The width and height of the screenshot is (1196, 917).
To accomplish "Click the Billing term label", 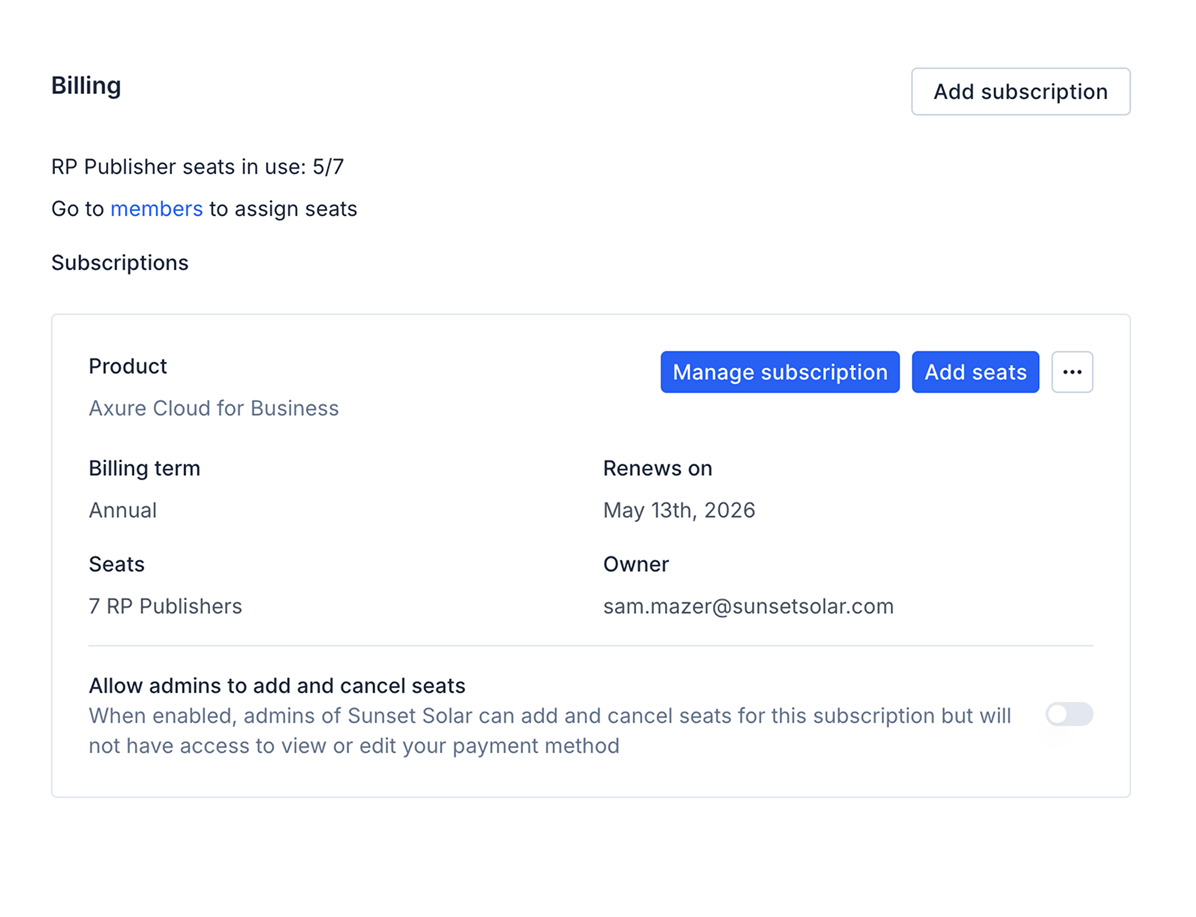I will point(144,468).
